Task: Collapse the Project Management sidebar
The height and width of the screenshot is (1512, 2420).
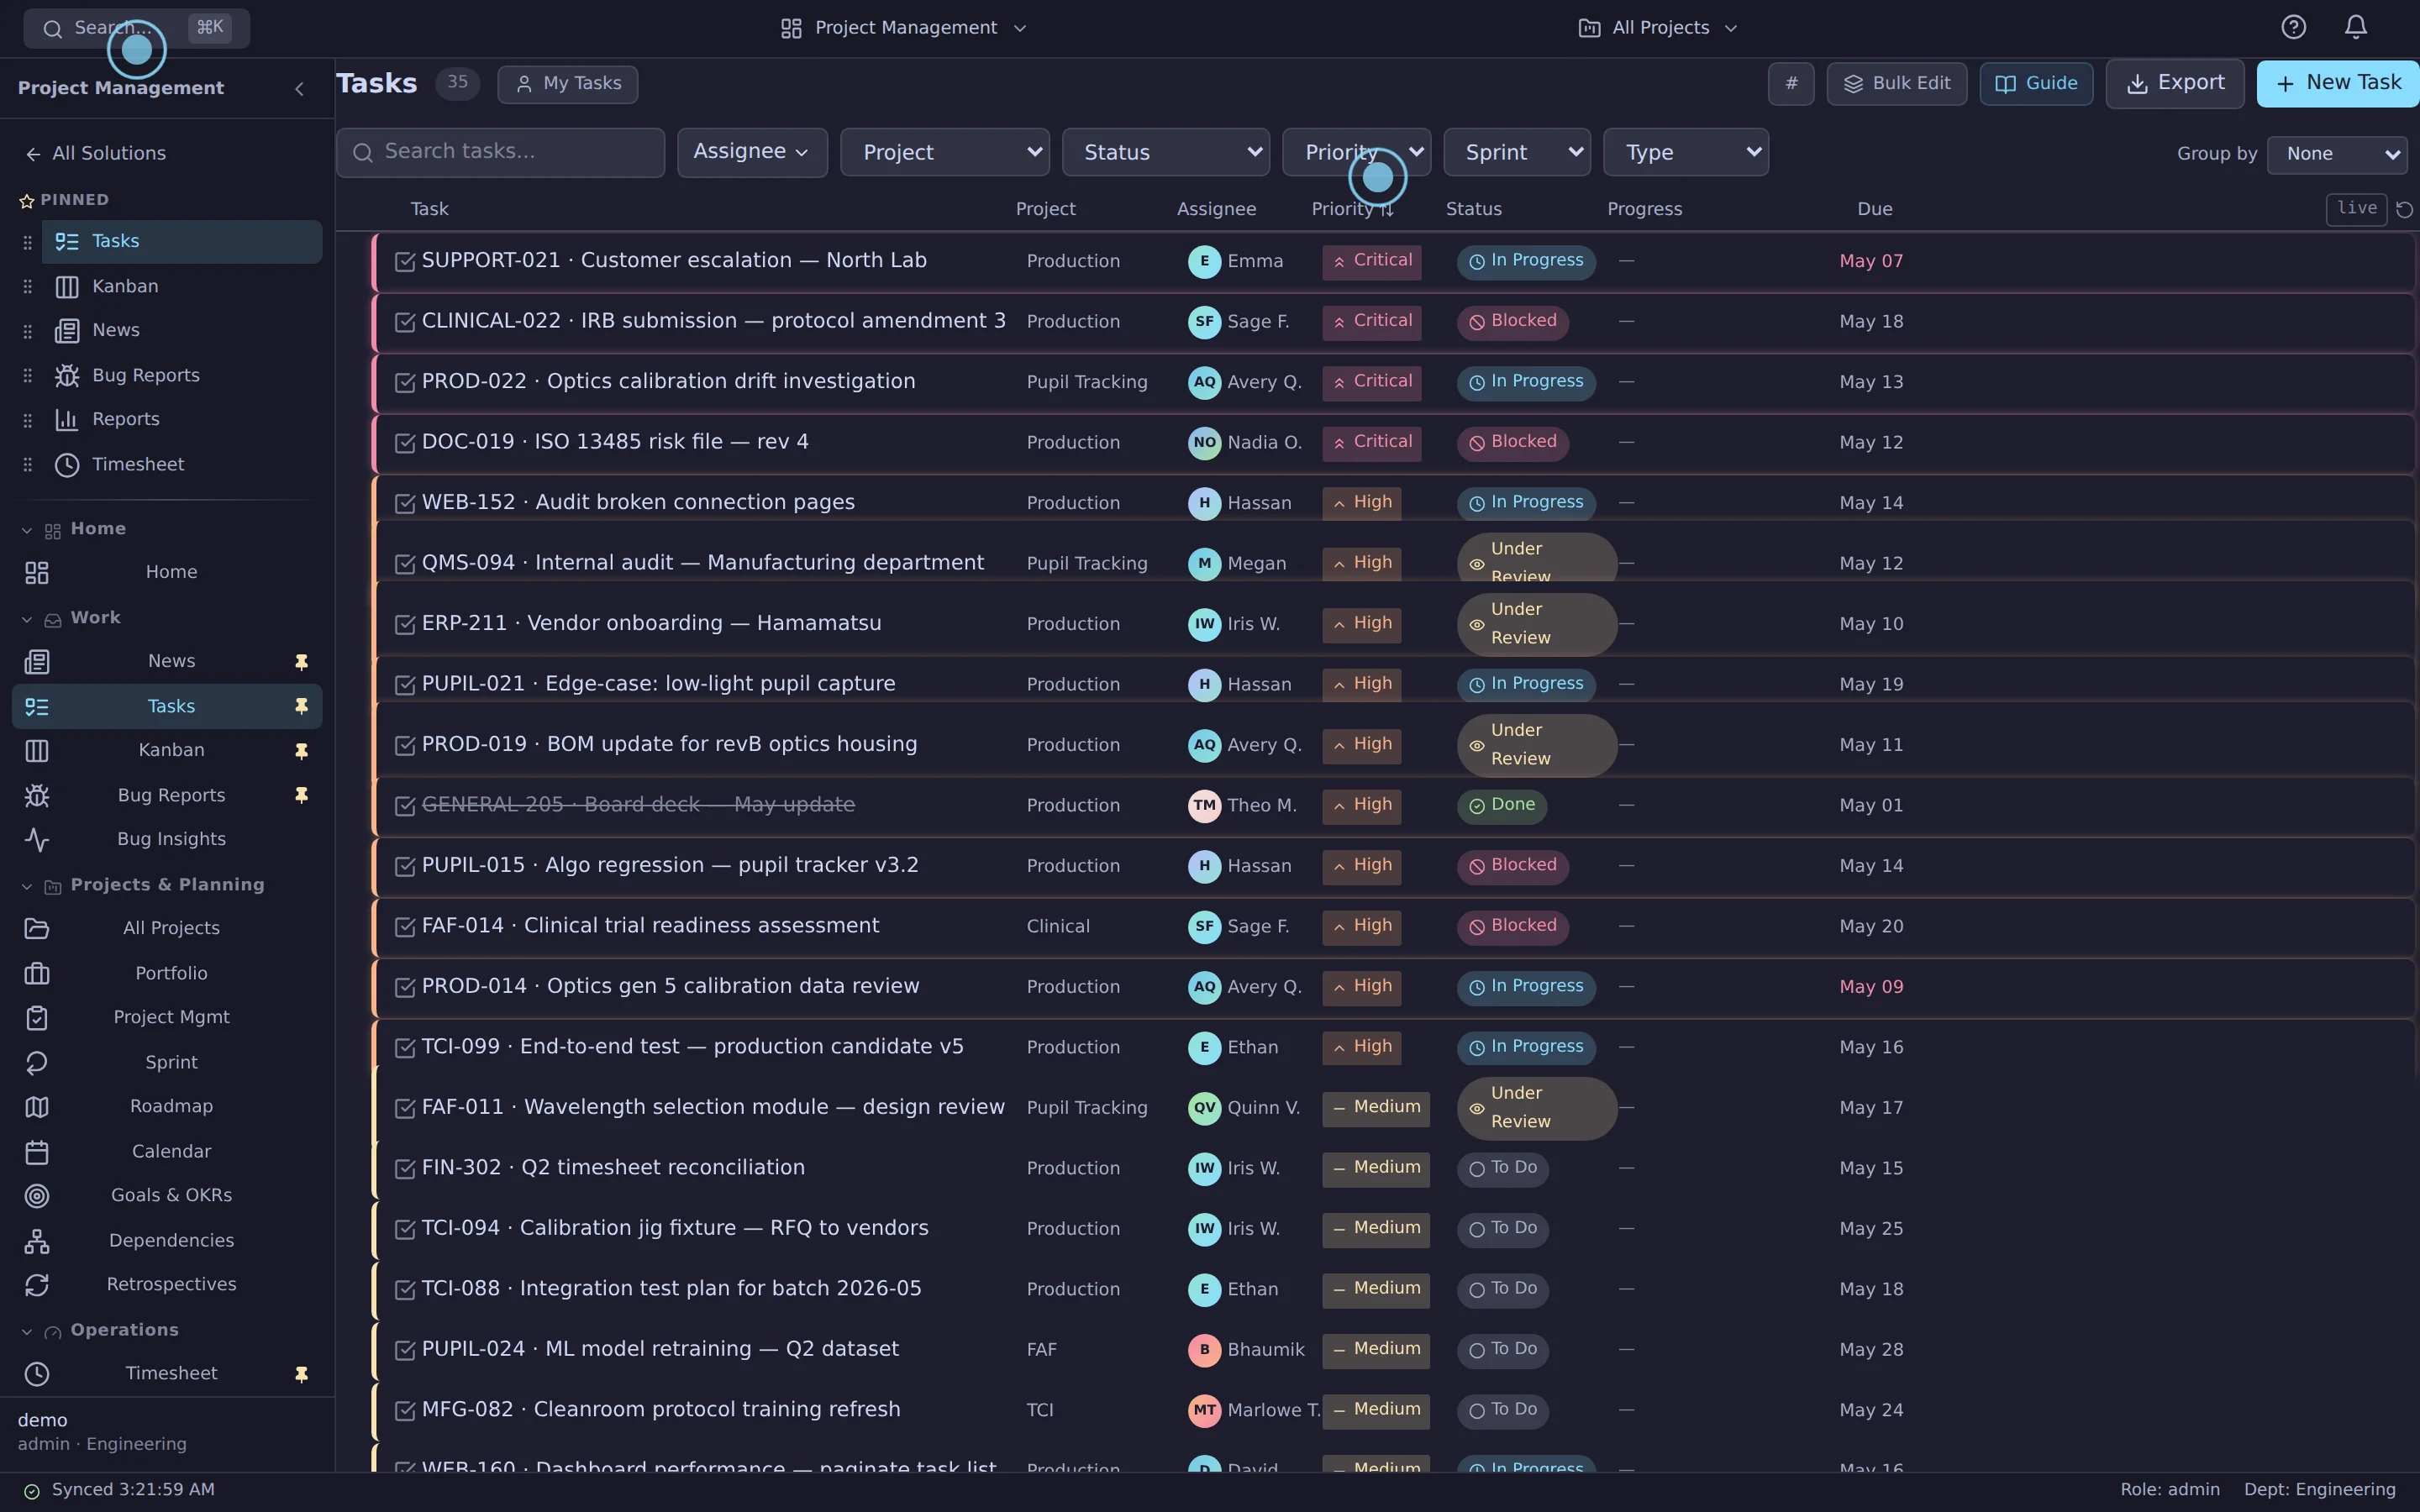Action: click(x=299, y=89)
